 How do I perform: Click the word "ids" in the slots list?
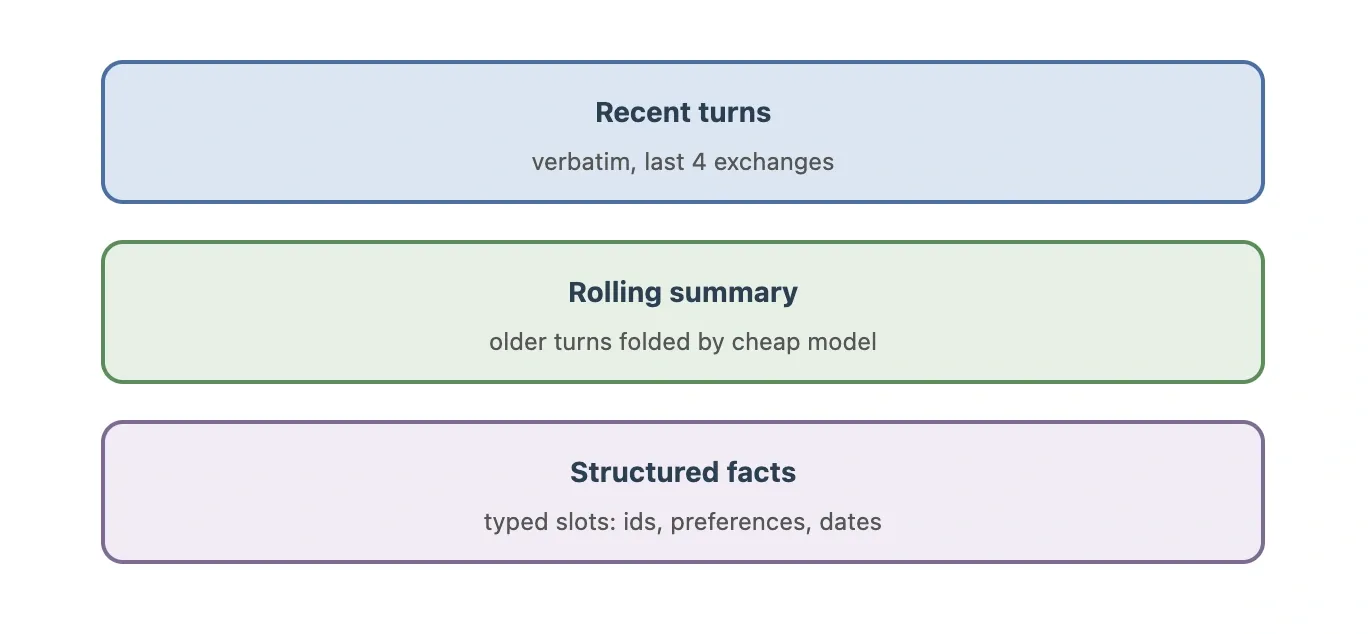[641, 522]
